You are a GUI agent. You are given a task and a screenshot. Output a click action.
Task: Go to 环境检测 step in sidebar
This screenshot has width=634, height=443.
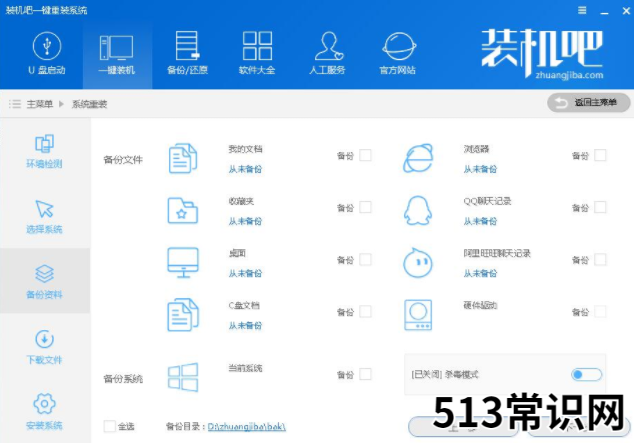tap(44, 151)
